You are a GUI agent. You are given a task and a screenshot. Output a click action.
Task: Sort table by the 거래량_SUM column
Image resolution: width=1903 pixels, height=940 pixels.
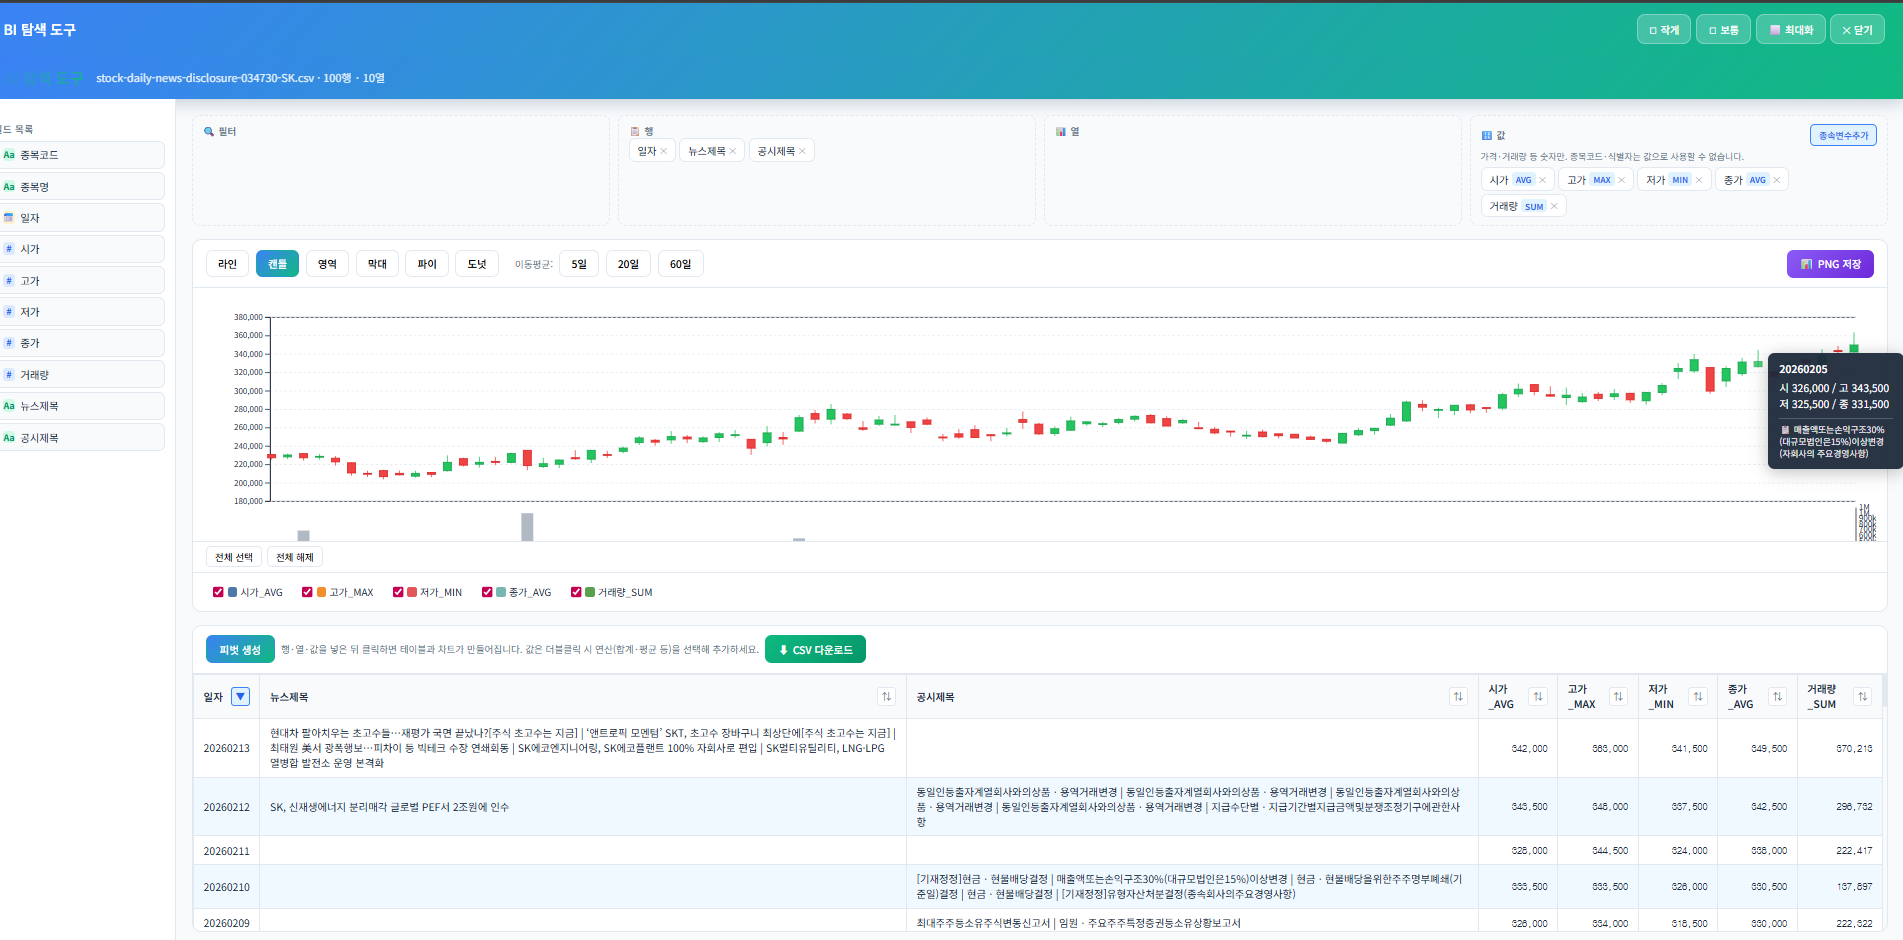[1862, 697]
